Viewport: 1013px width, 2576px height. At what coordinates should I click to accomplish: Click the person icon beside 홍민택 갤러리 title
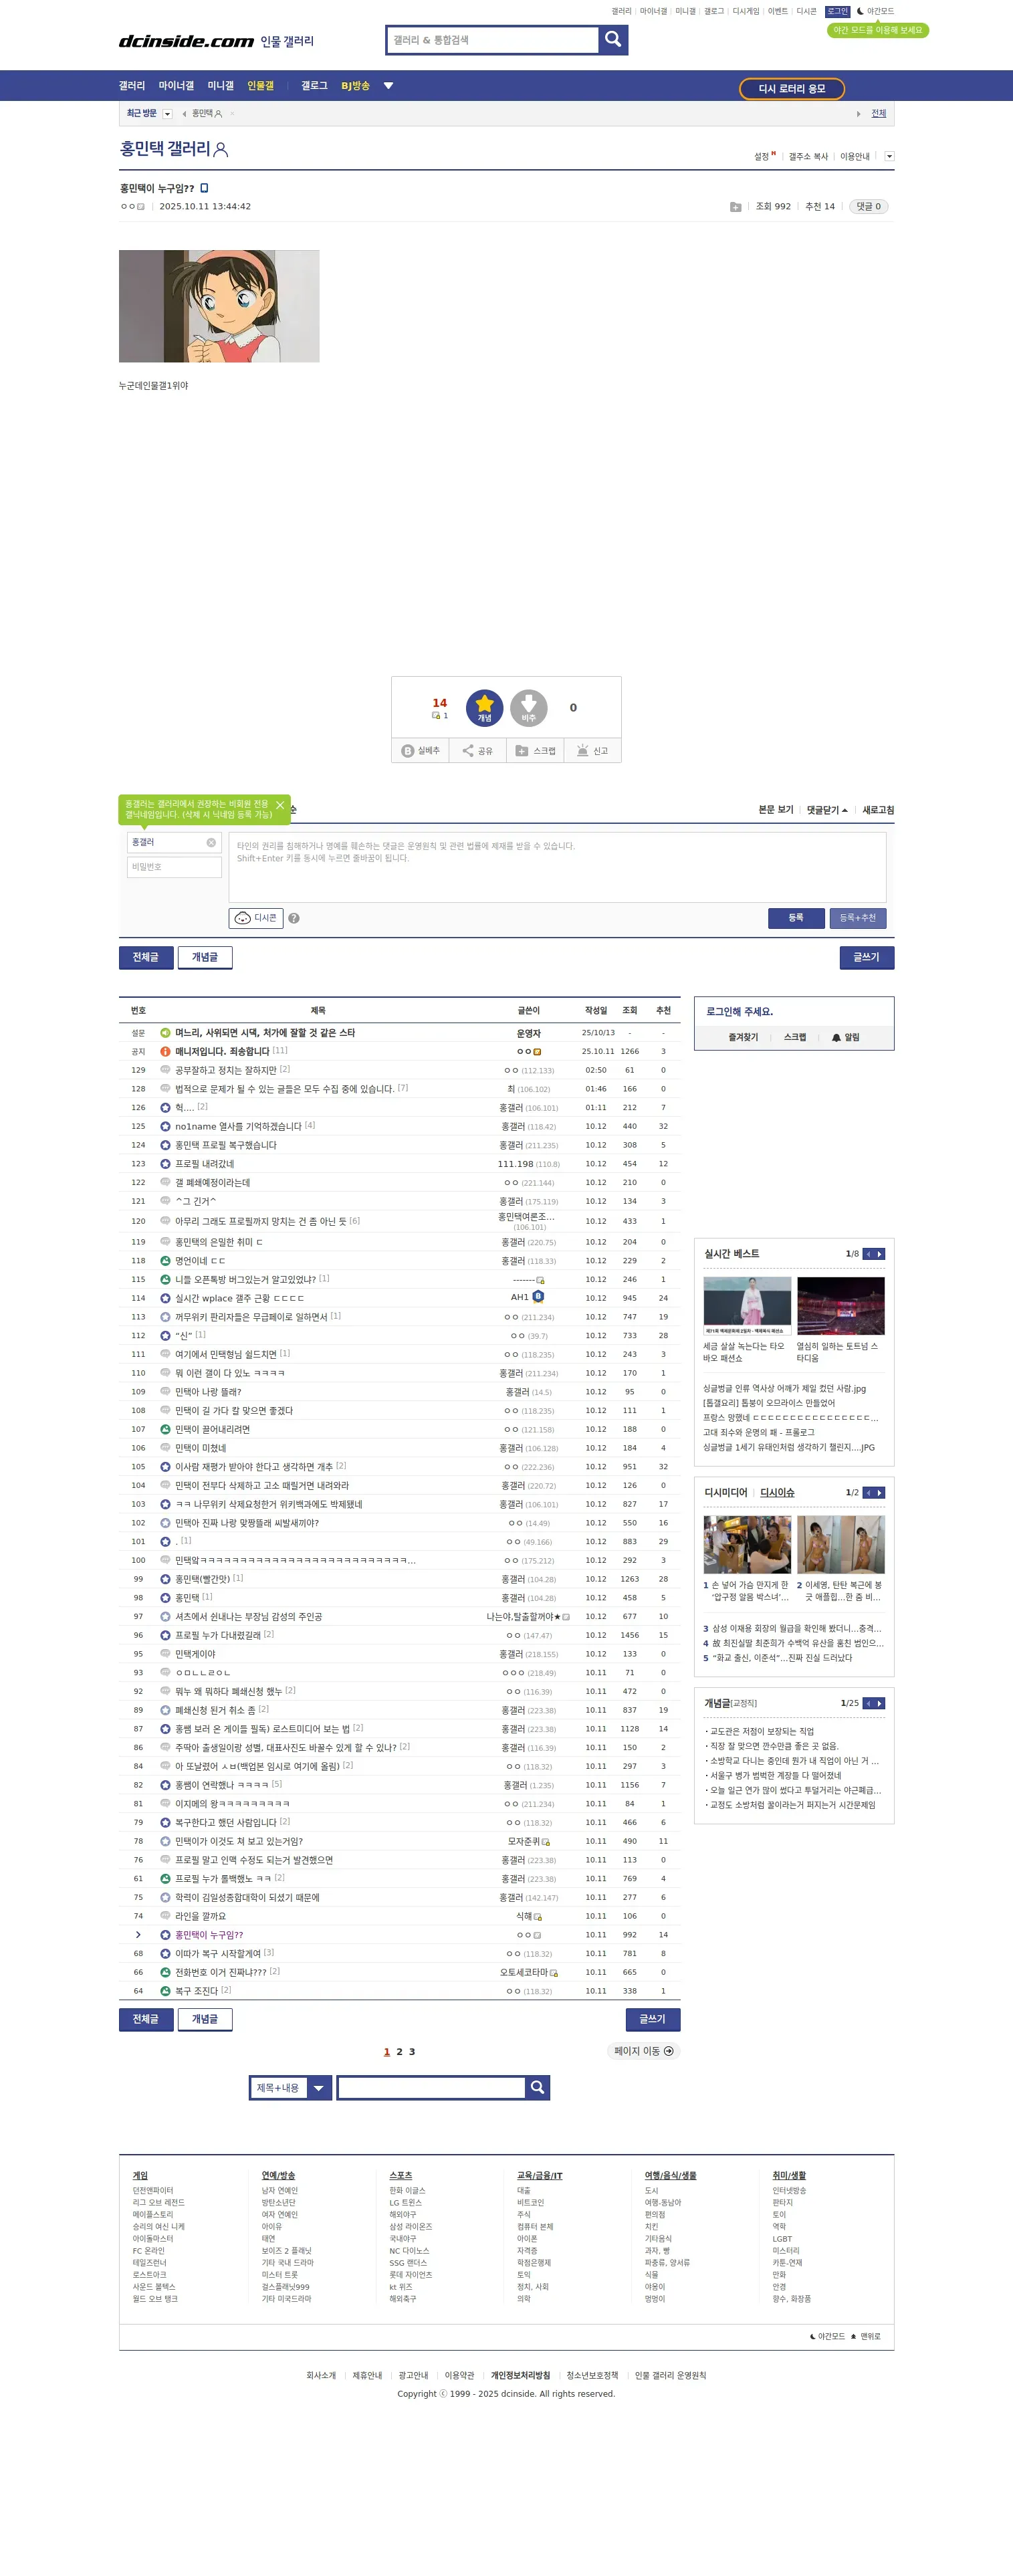pos(221,149)
